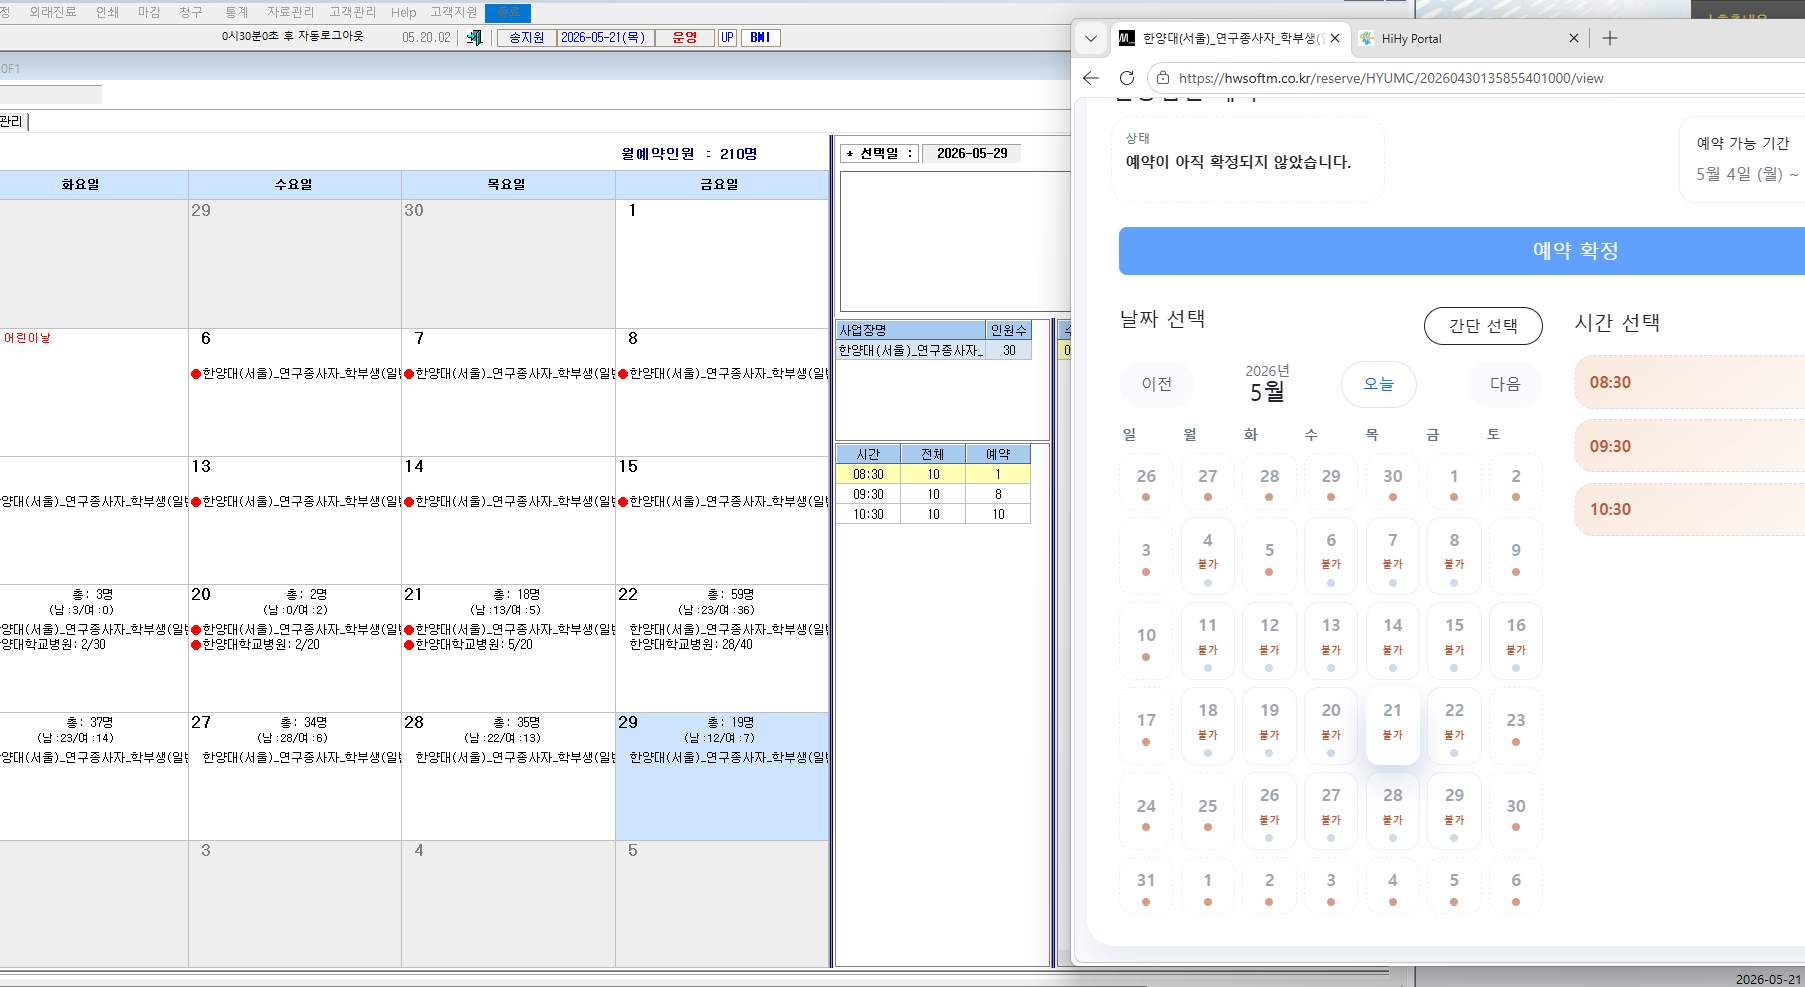Go to next month with 다음
The width and height of the screenshot is (1805, 987).
tap(1505, 384)
